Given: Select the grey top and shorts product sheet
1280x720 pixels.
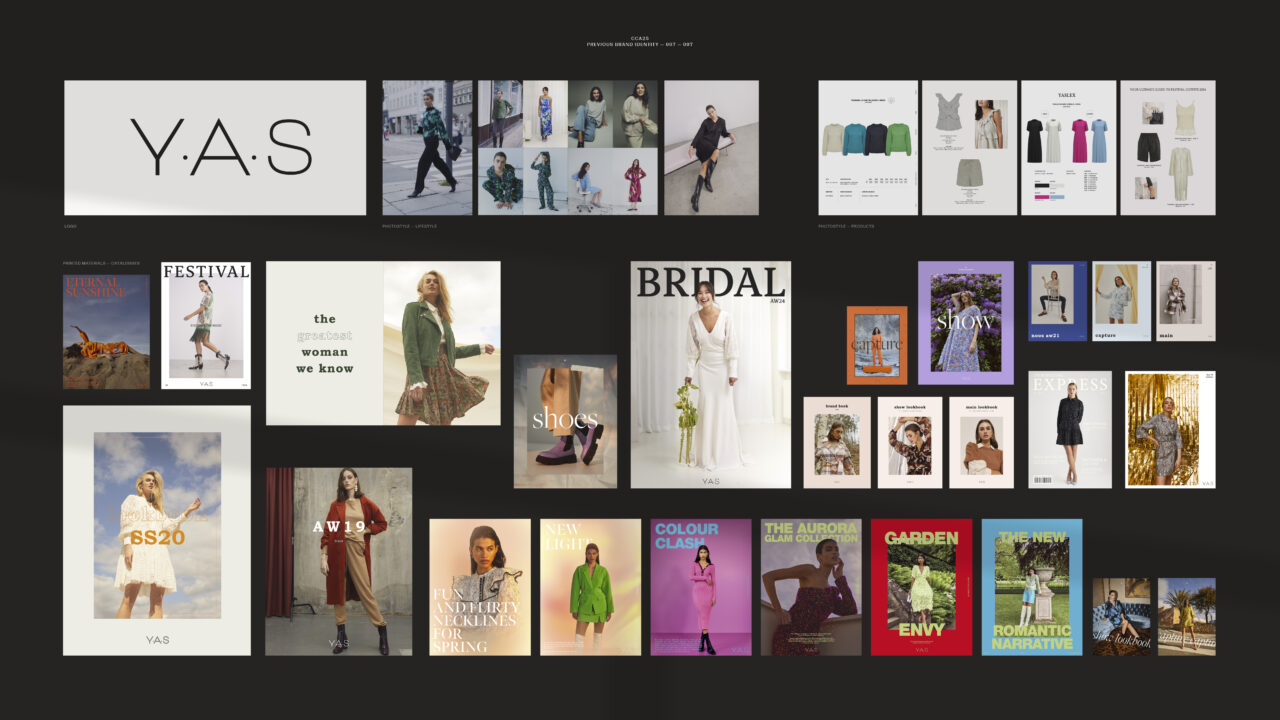Looking at the screenshot, I should click(969, 148).
